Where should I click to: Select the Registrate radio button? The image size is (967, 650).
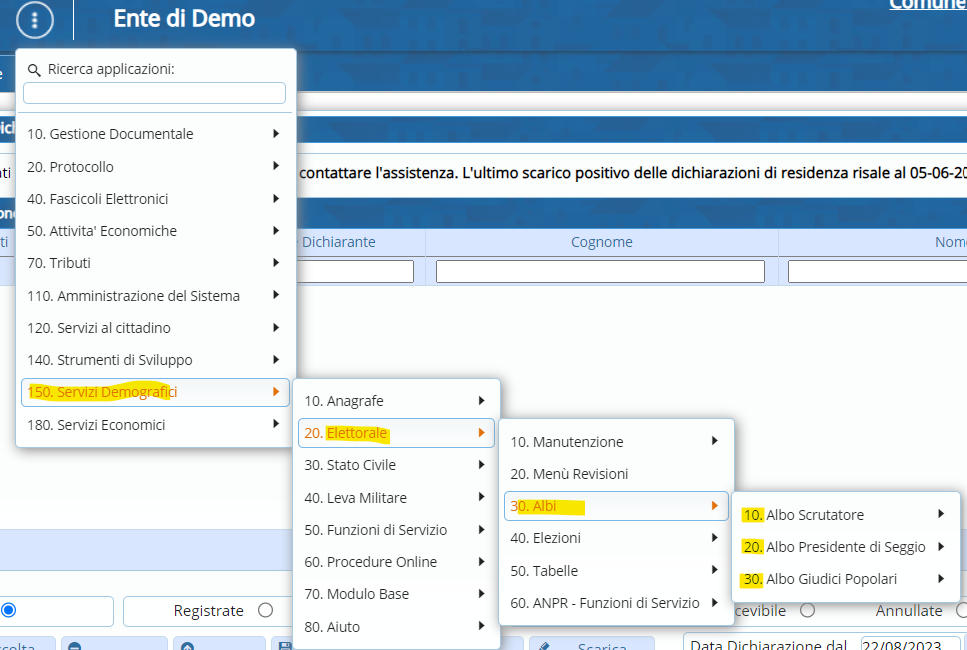click(x=265, y=610)
